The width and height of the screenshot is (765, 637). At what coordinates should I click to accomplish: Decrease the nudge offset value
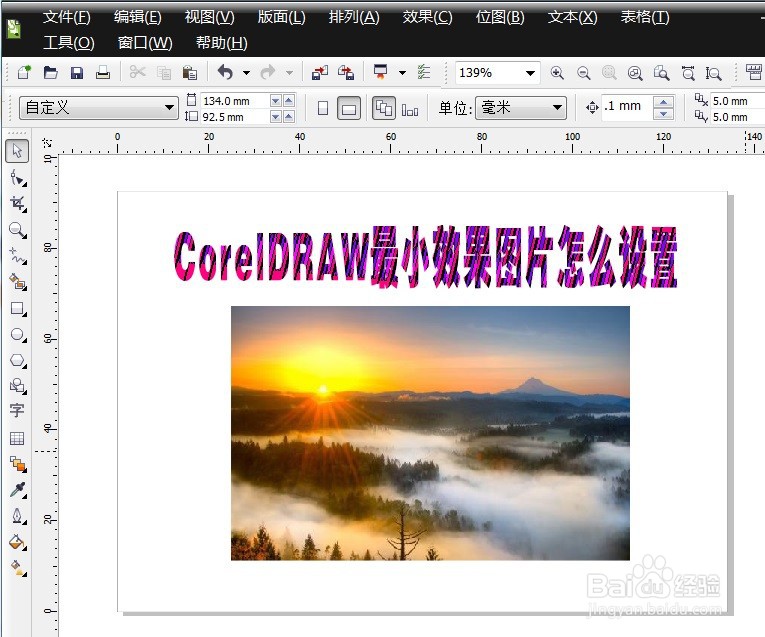tap(663, 114)
